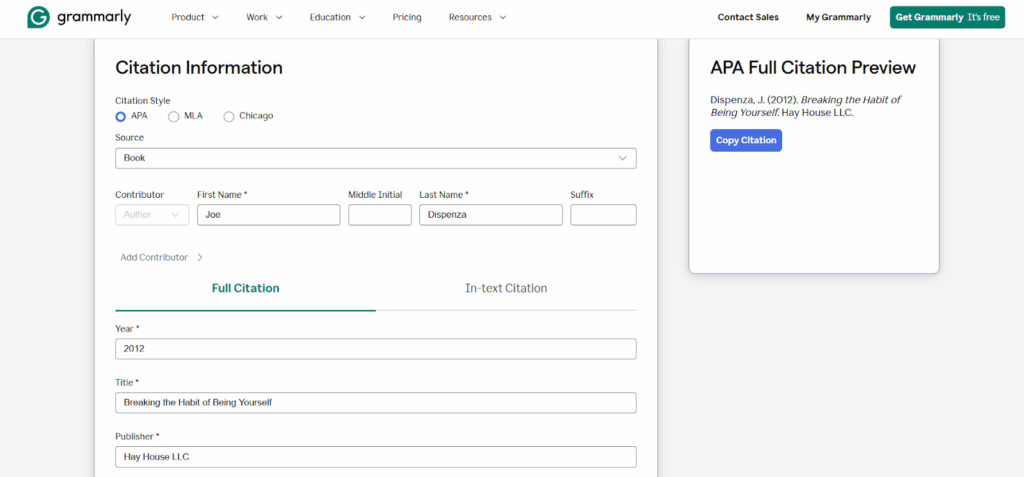
Task: Open the Contributor Author dropdown
Action: pyautogui.click(x=152, y=215)
